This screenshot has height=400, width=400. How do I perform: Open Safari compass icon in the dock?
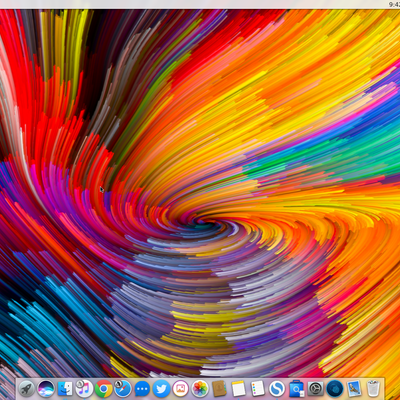[x=123, y=389]
